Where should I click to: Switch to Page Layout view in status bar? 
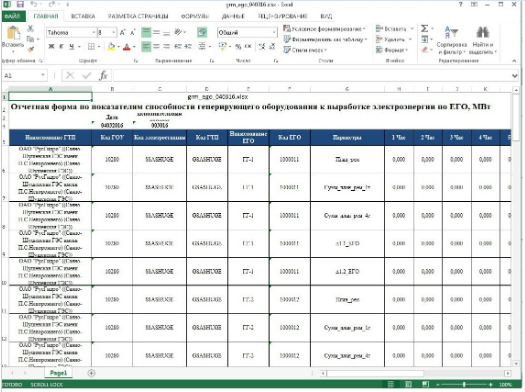[x=408, y=384]
